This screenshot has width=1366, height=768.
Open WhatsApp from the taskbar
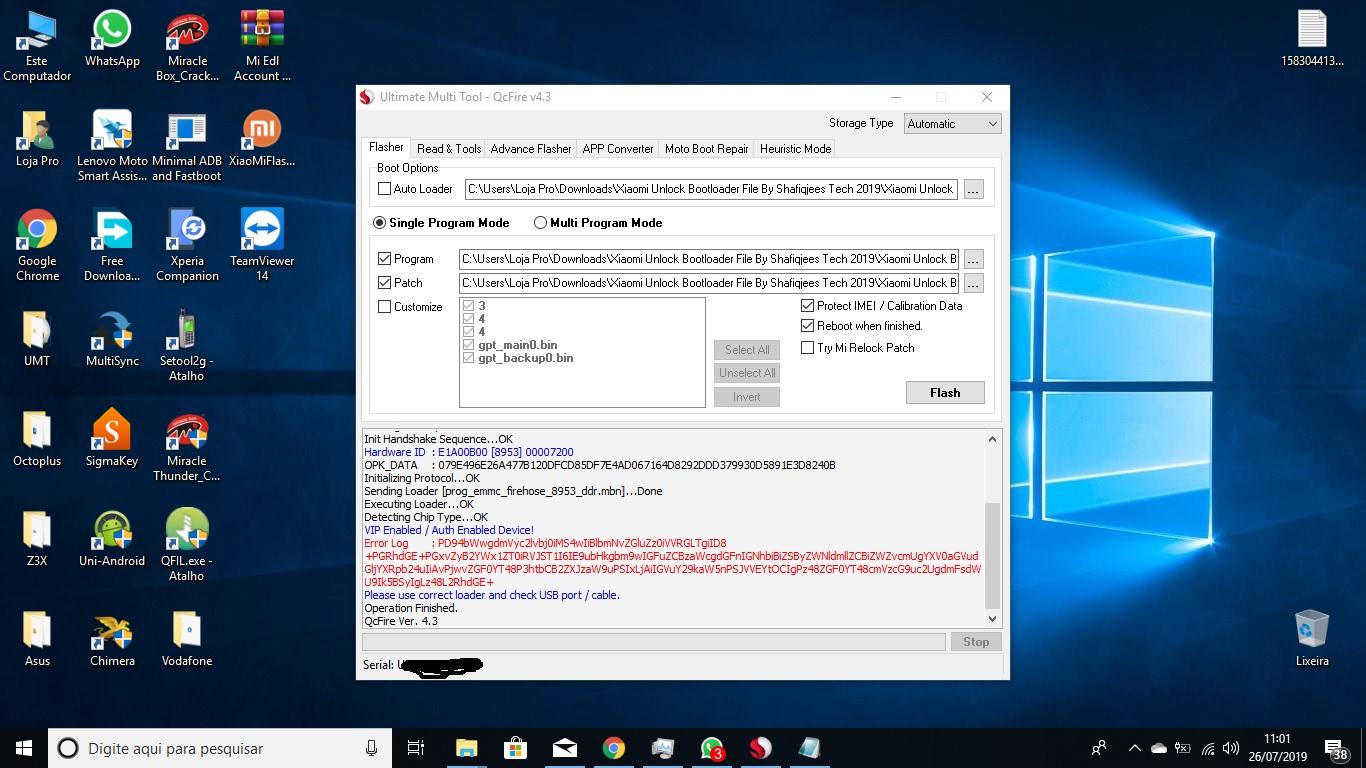tap(712, 748)
